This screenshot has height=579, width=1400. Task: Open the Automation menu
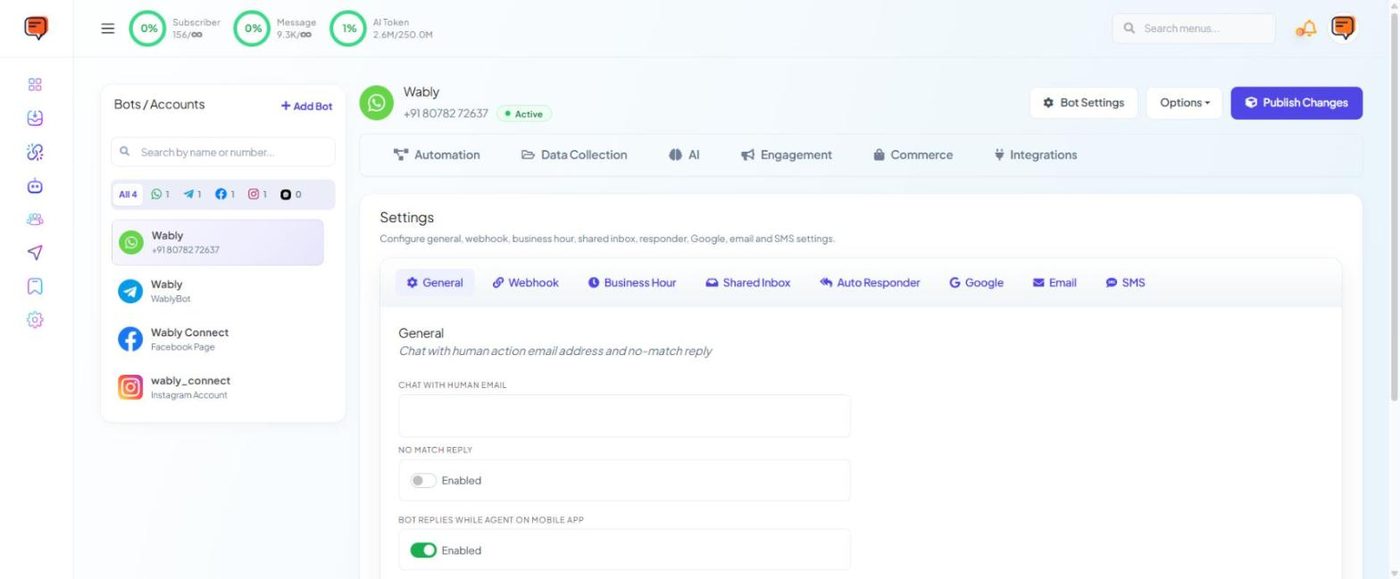pos(437,155)
